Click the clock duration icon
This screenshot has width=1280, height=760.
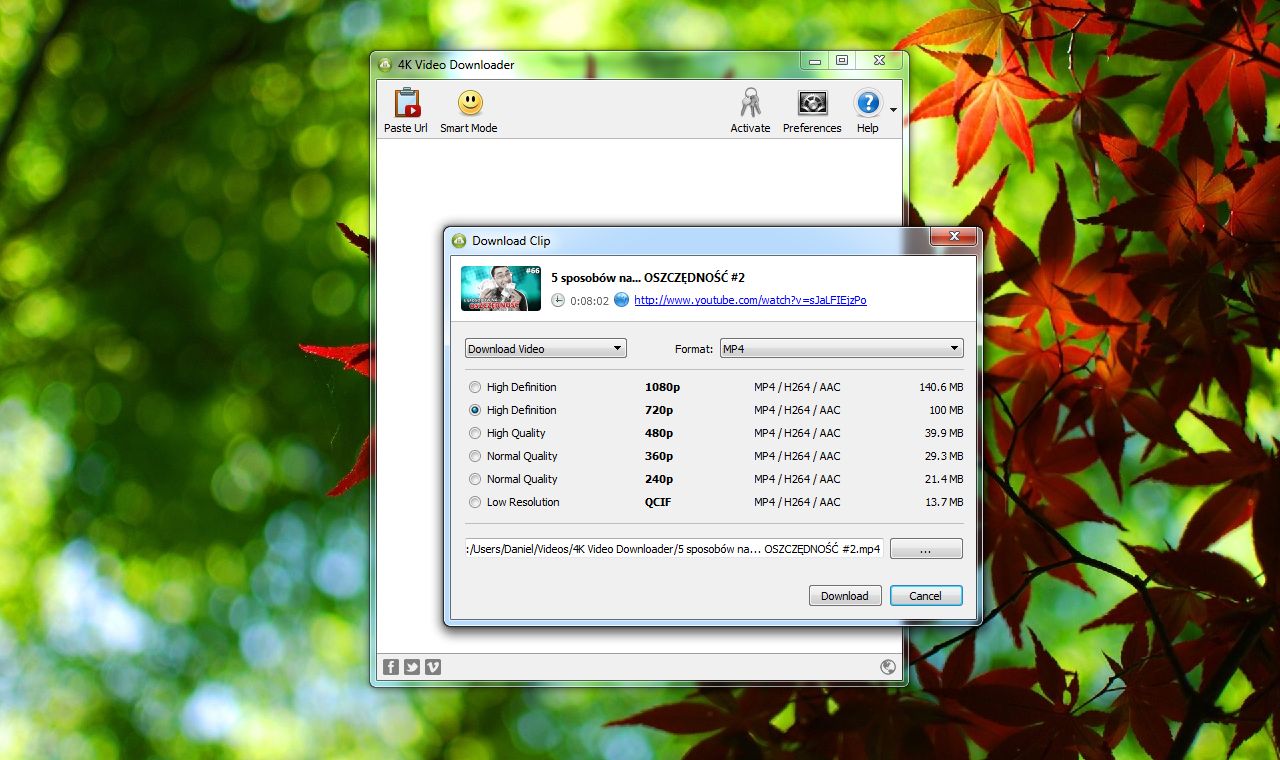point(558,300)
